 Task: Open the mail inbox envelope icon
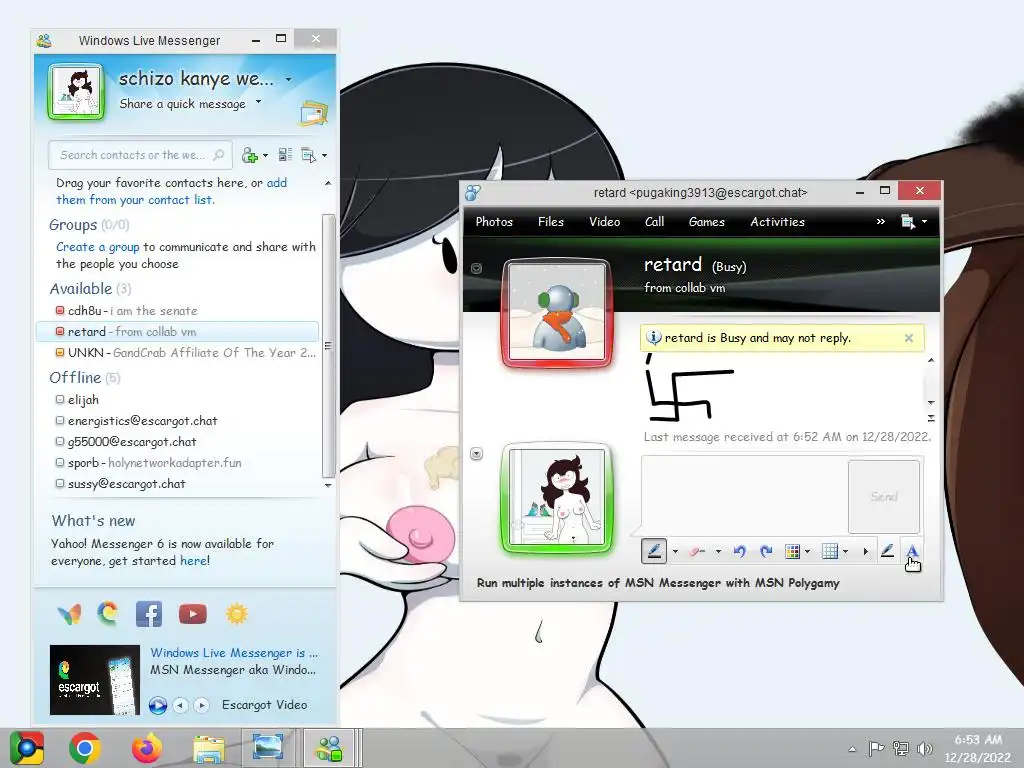coord(314,114)
